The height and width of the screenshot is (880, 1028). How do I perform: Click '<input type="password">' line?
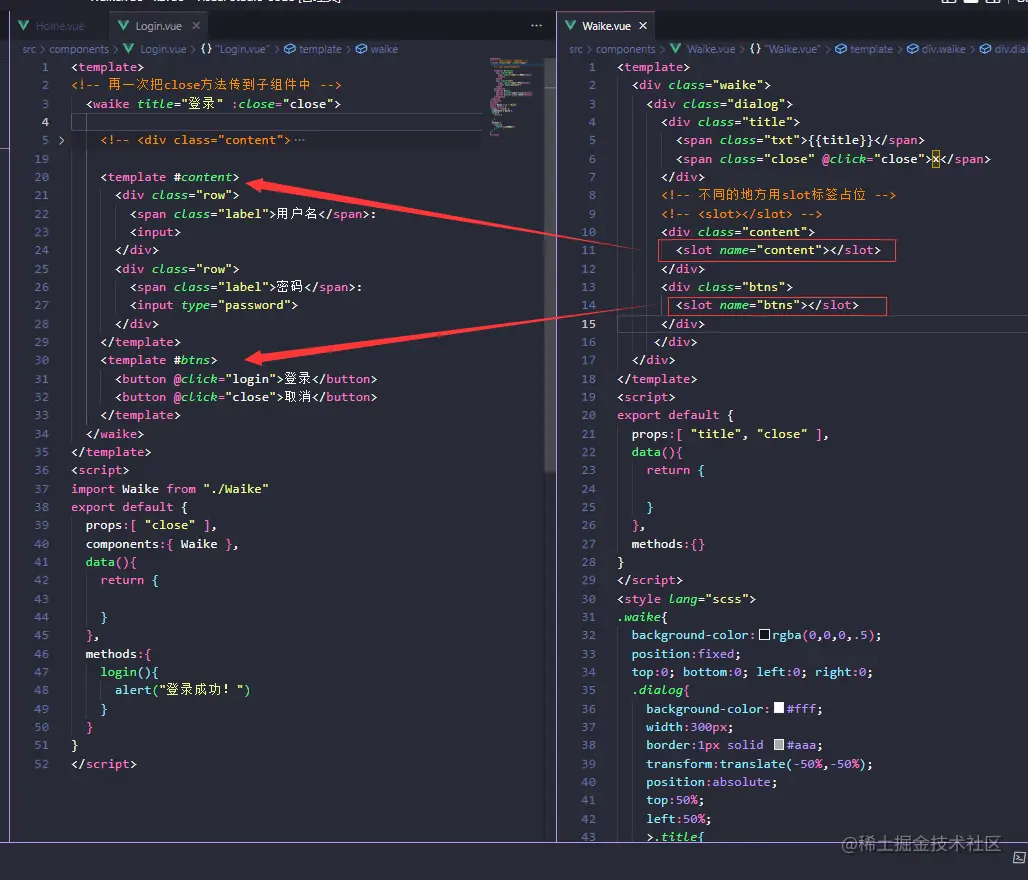(214, 305)
